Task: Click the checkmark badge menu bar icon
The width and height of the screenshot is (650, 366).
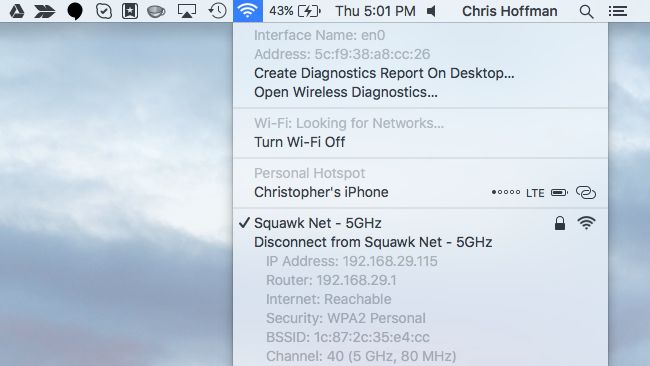Action: [x=104, y=11]
